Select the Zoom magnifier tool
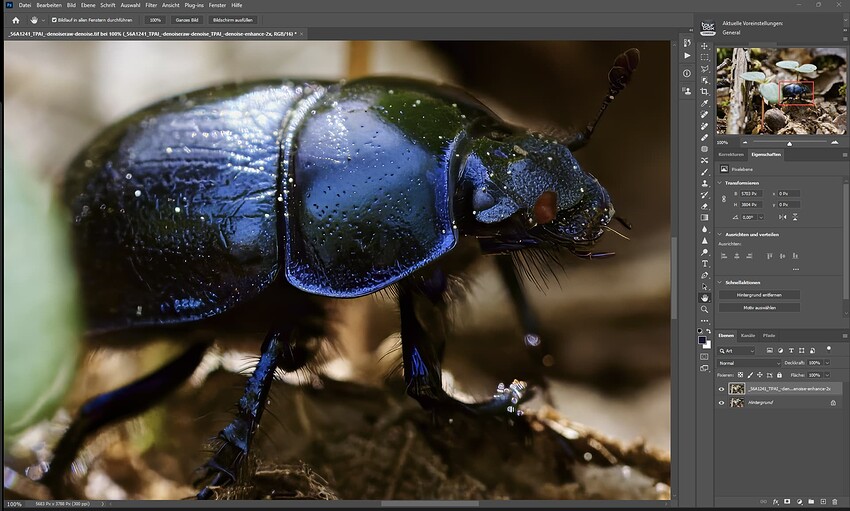 click(704, 309)
